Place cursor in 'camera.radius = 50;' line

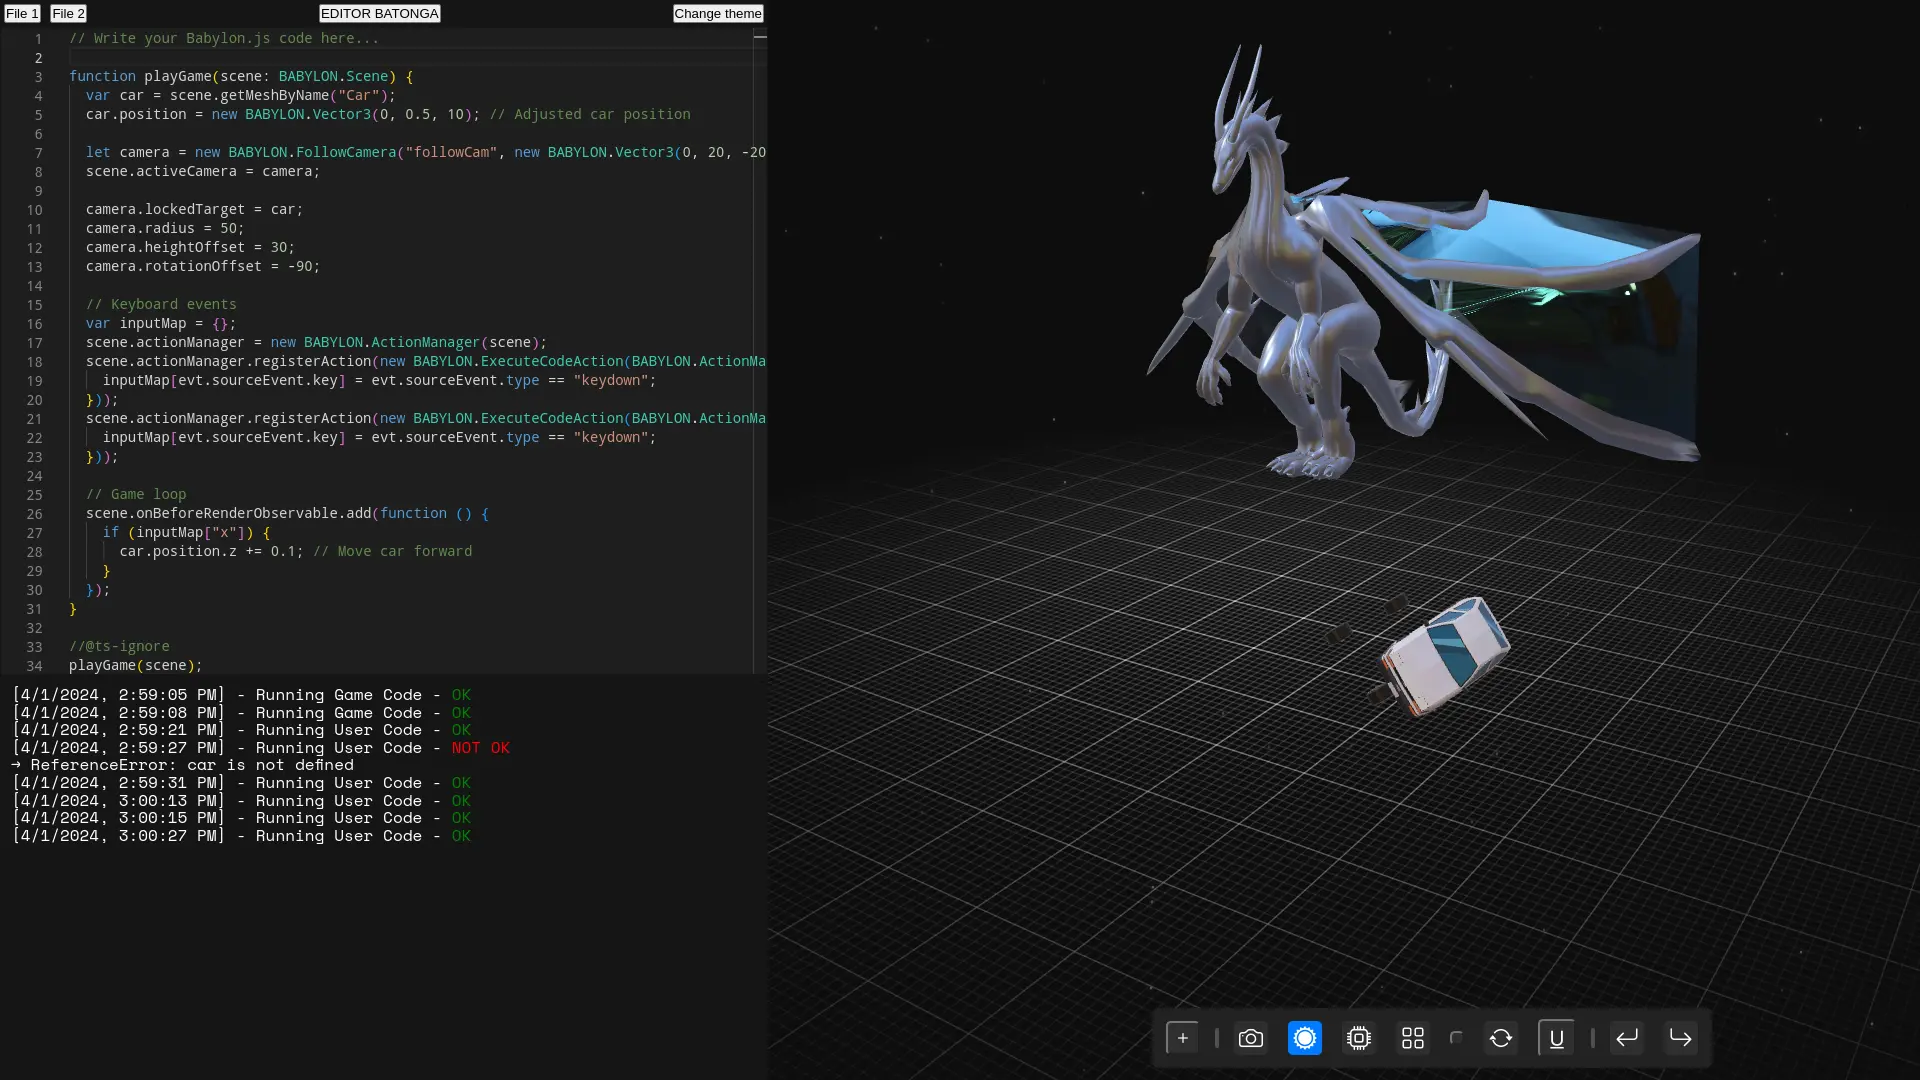165,228
